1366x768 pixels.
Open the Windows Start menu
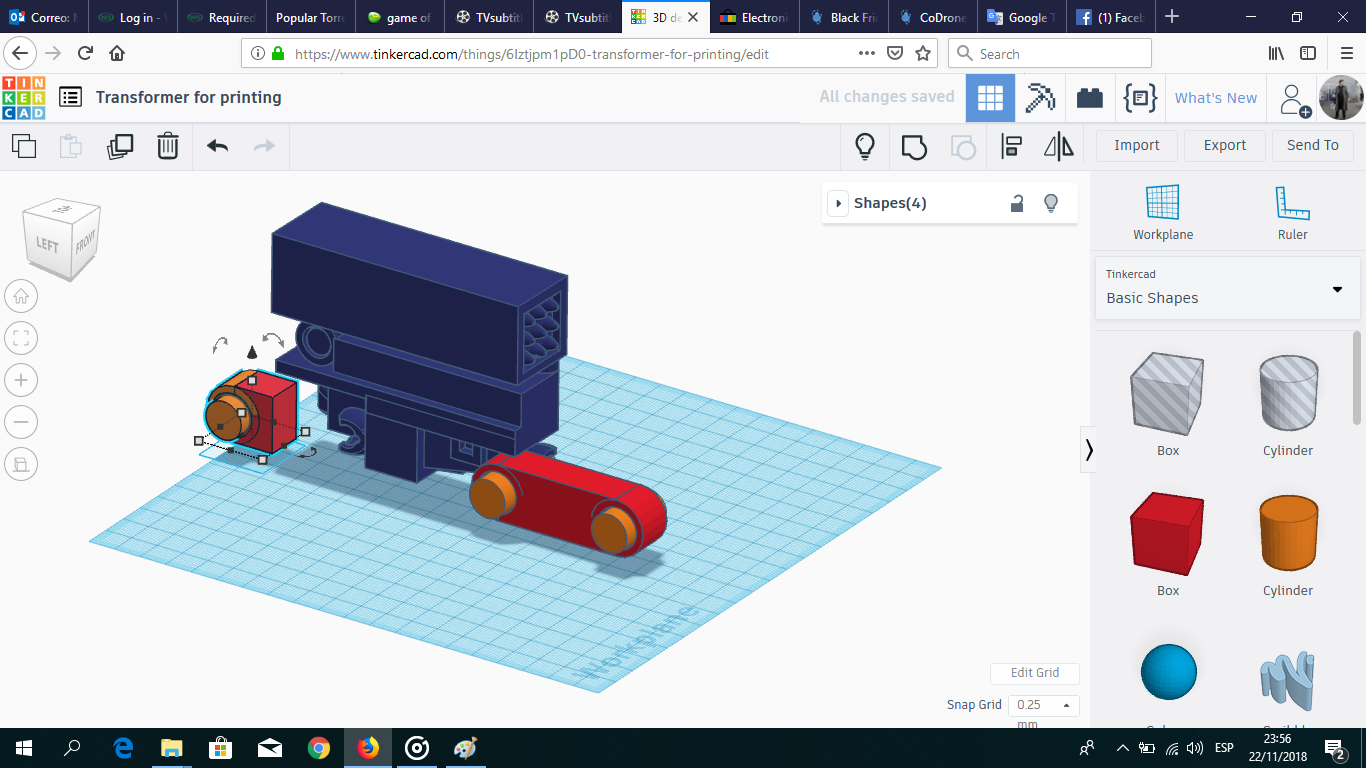[x=24, y=748]
